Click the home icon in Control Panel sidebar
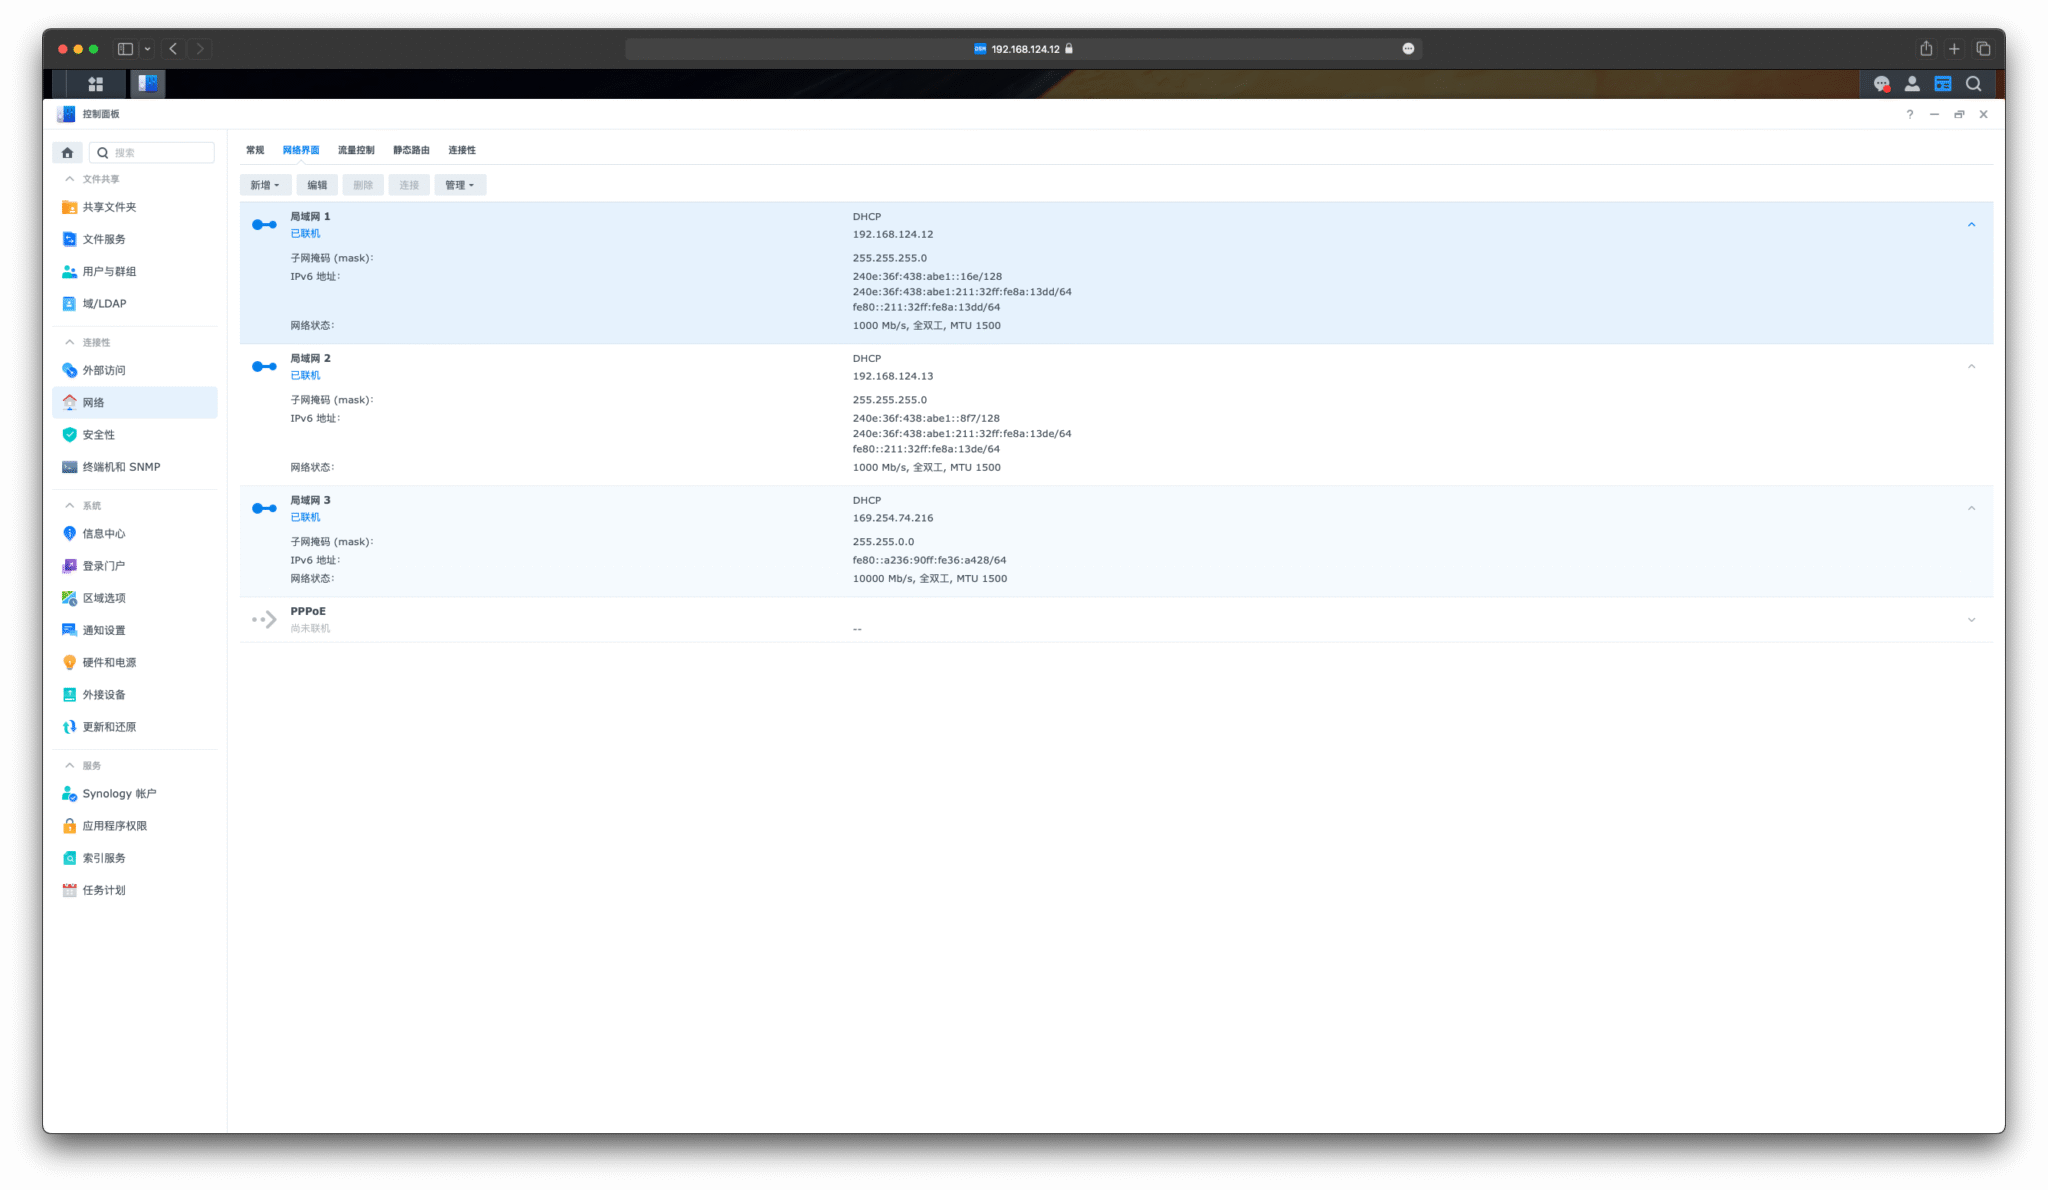 pyautogui.click(x=67, y=153)
